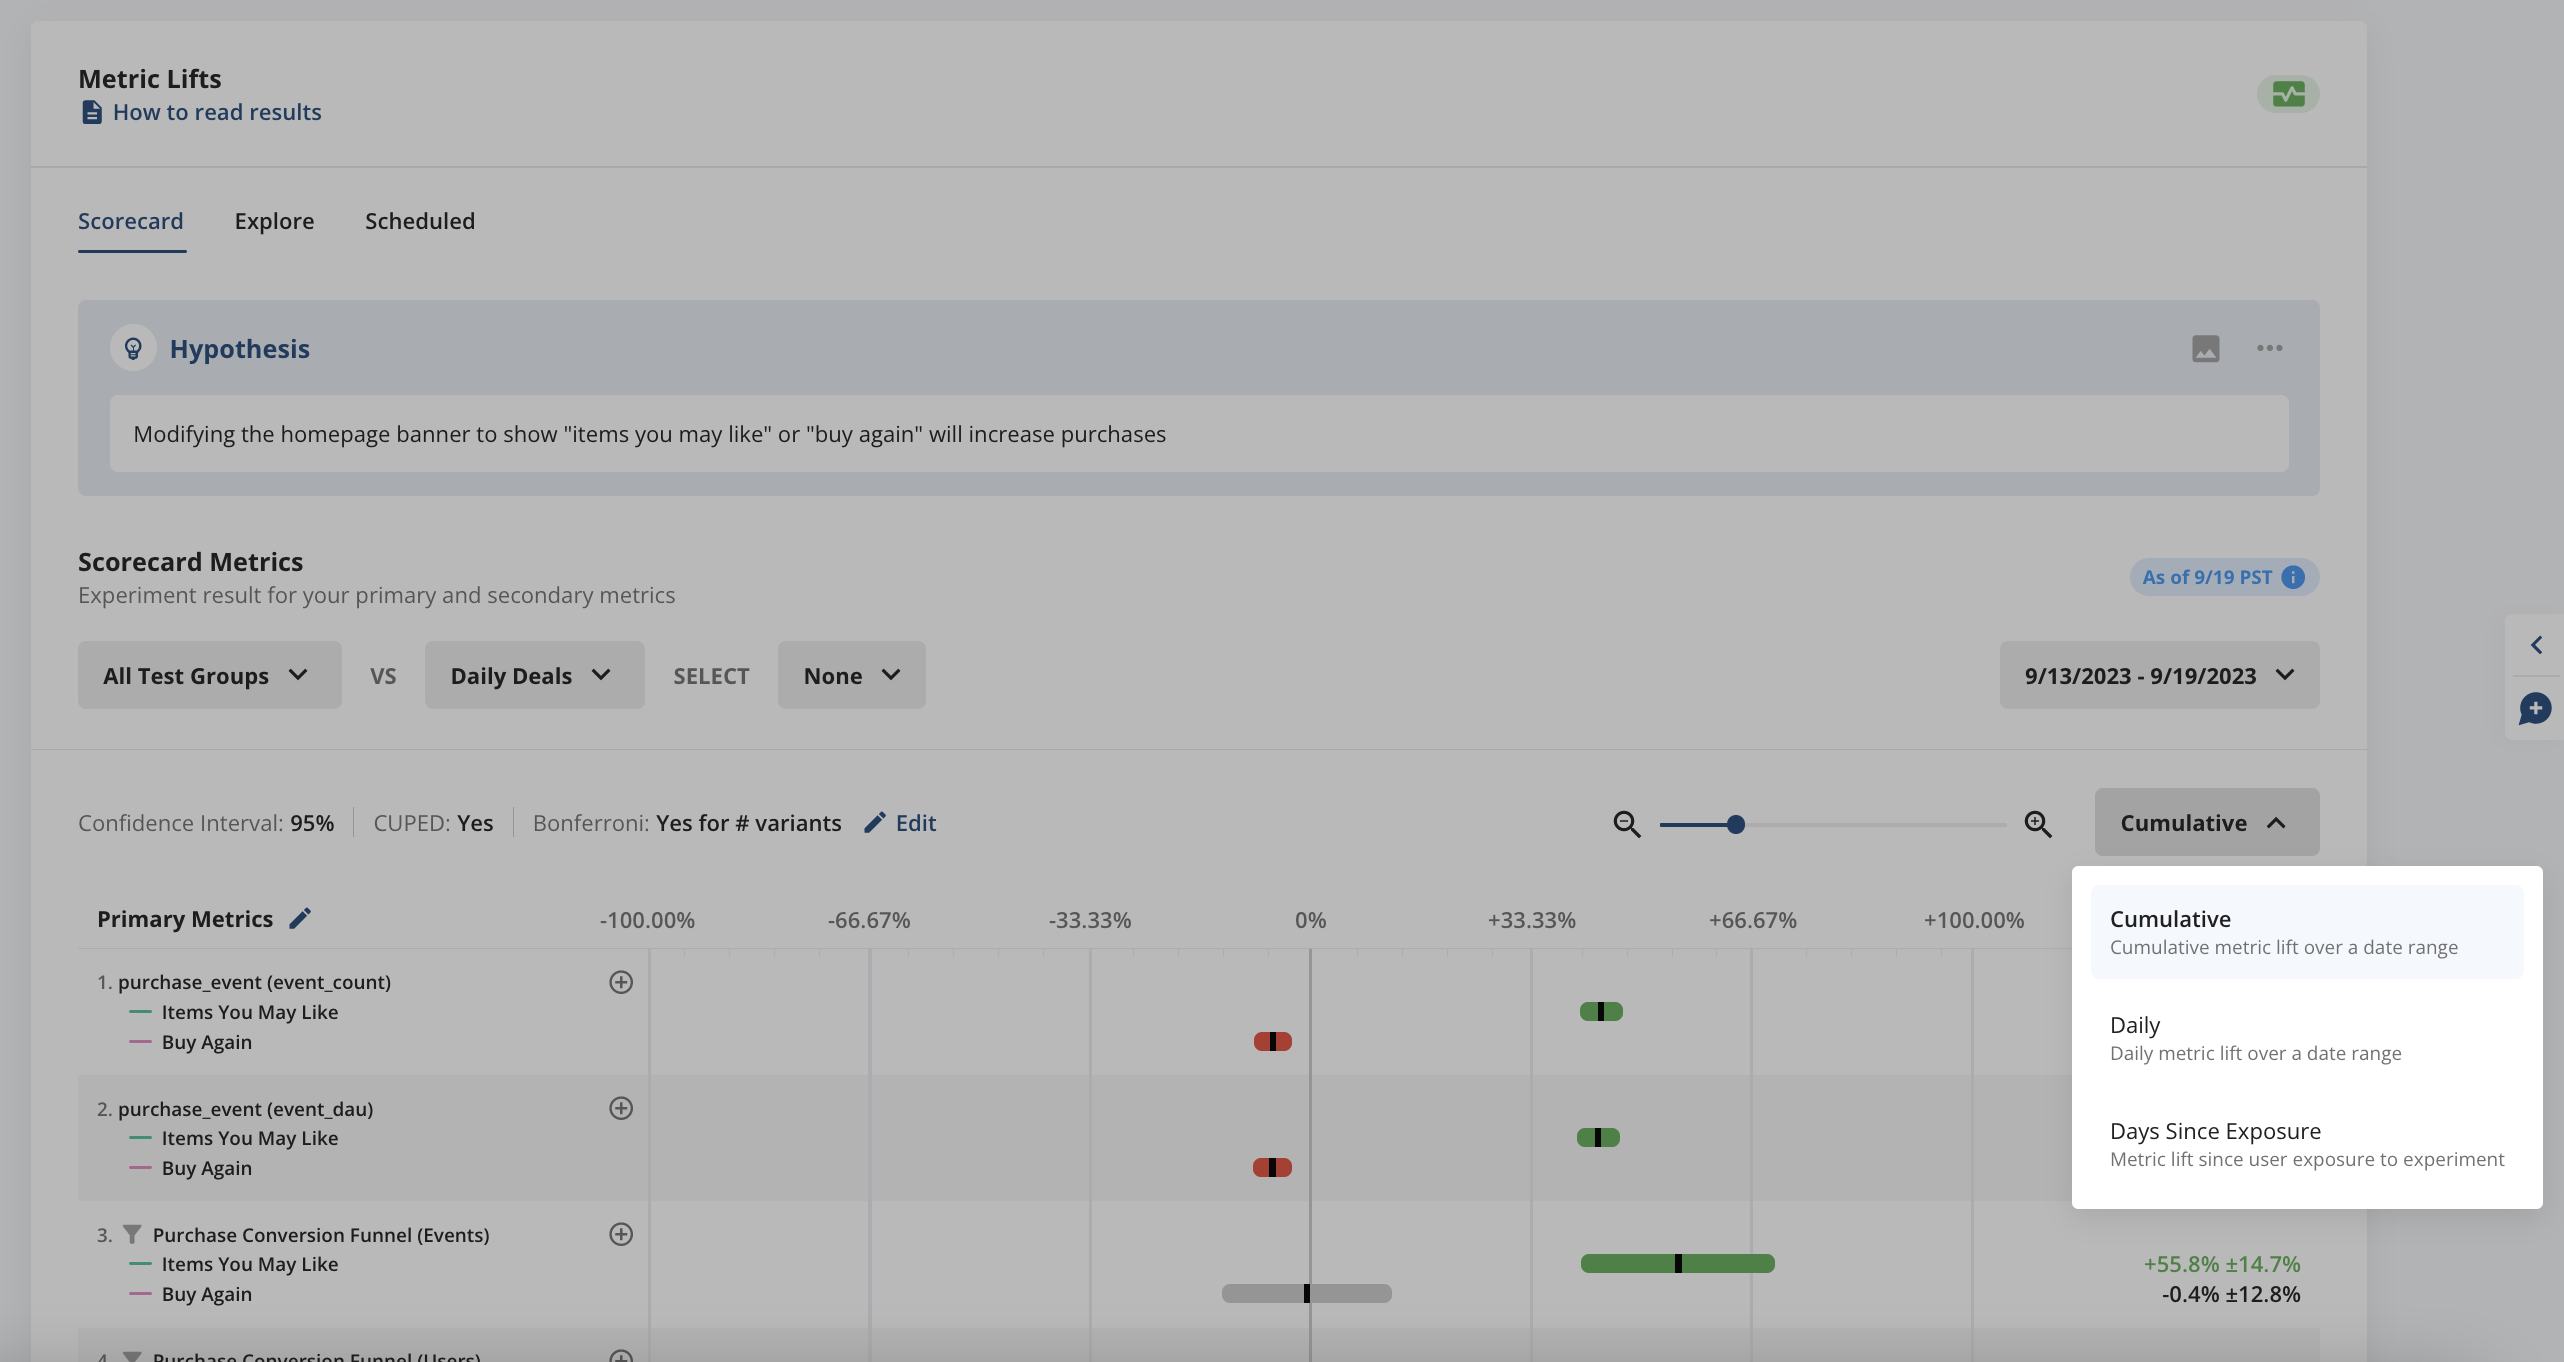Open the 9/13/2023 - 9/19/2023 date range dropdown

point(2159,675)
